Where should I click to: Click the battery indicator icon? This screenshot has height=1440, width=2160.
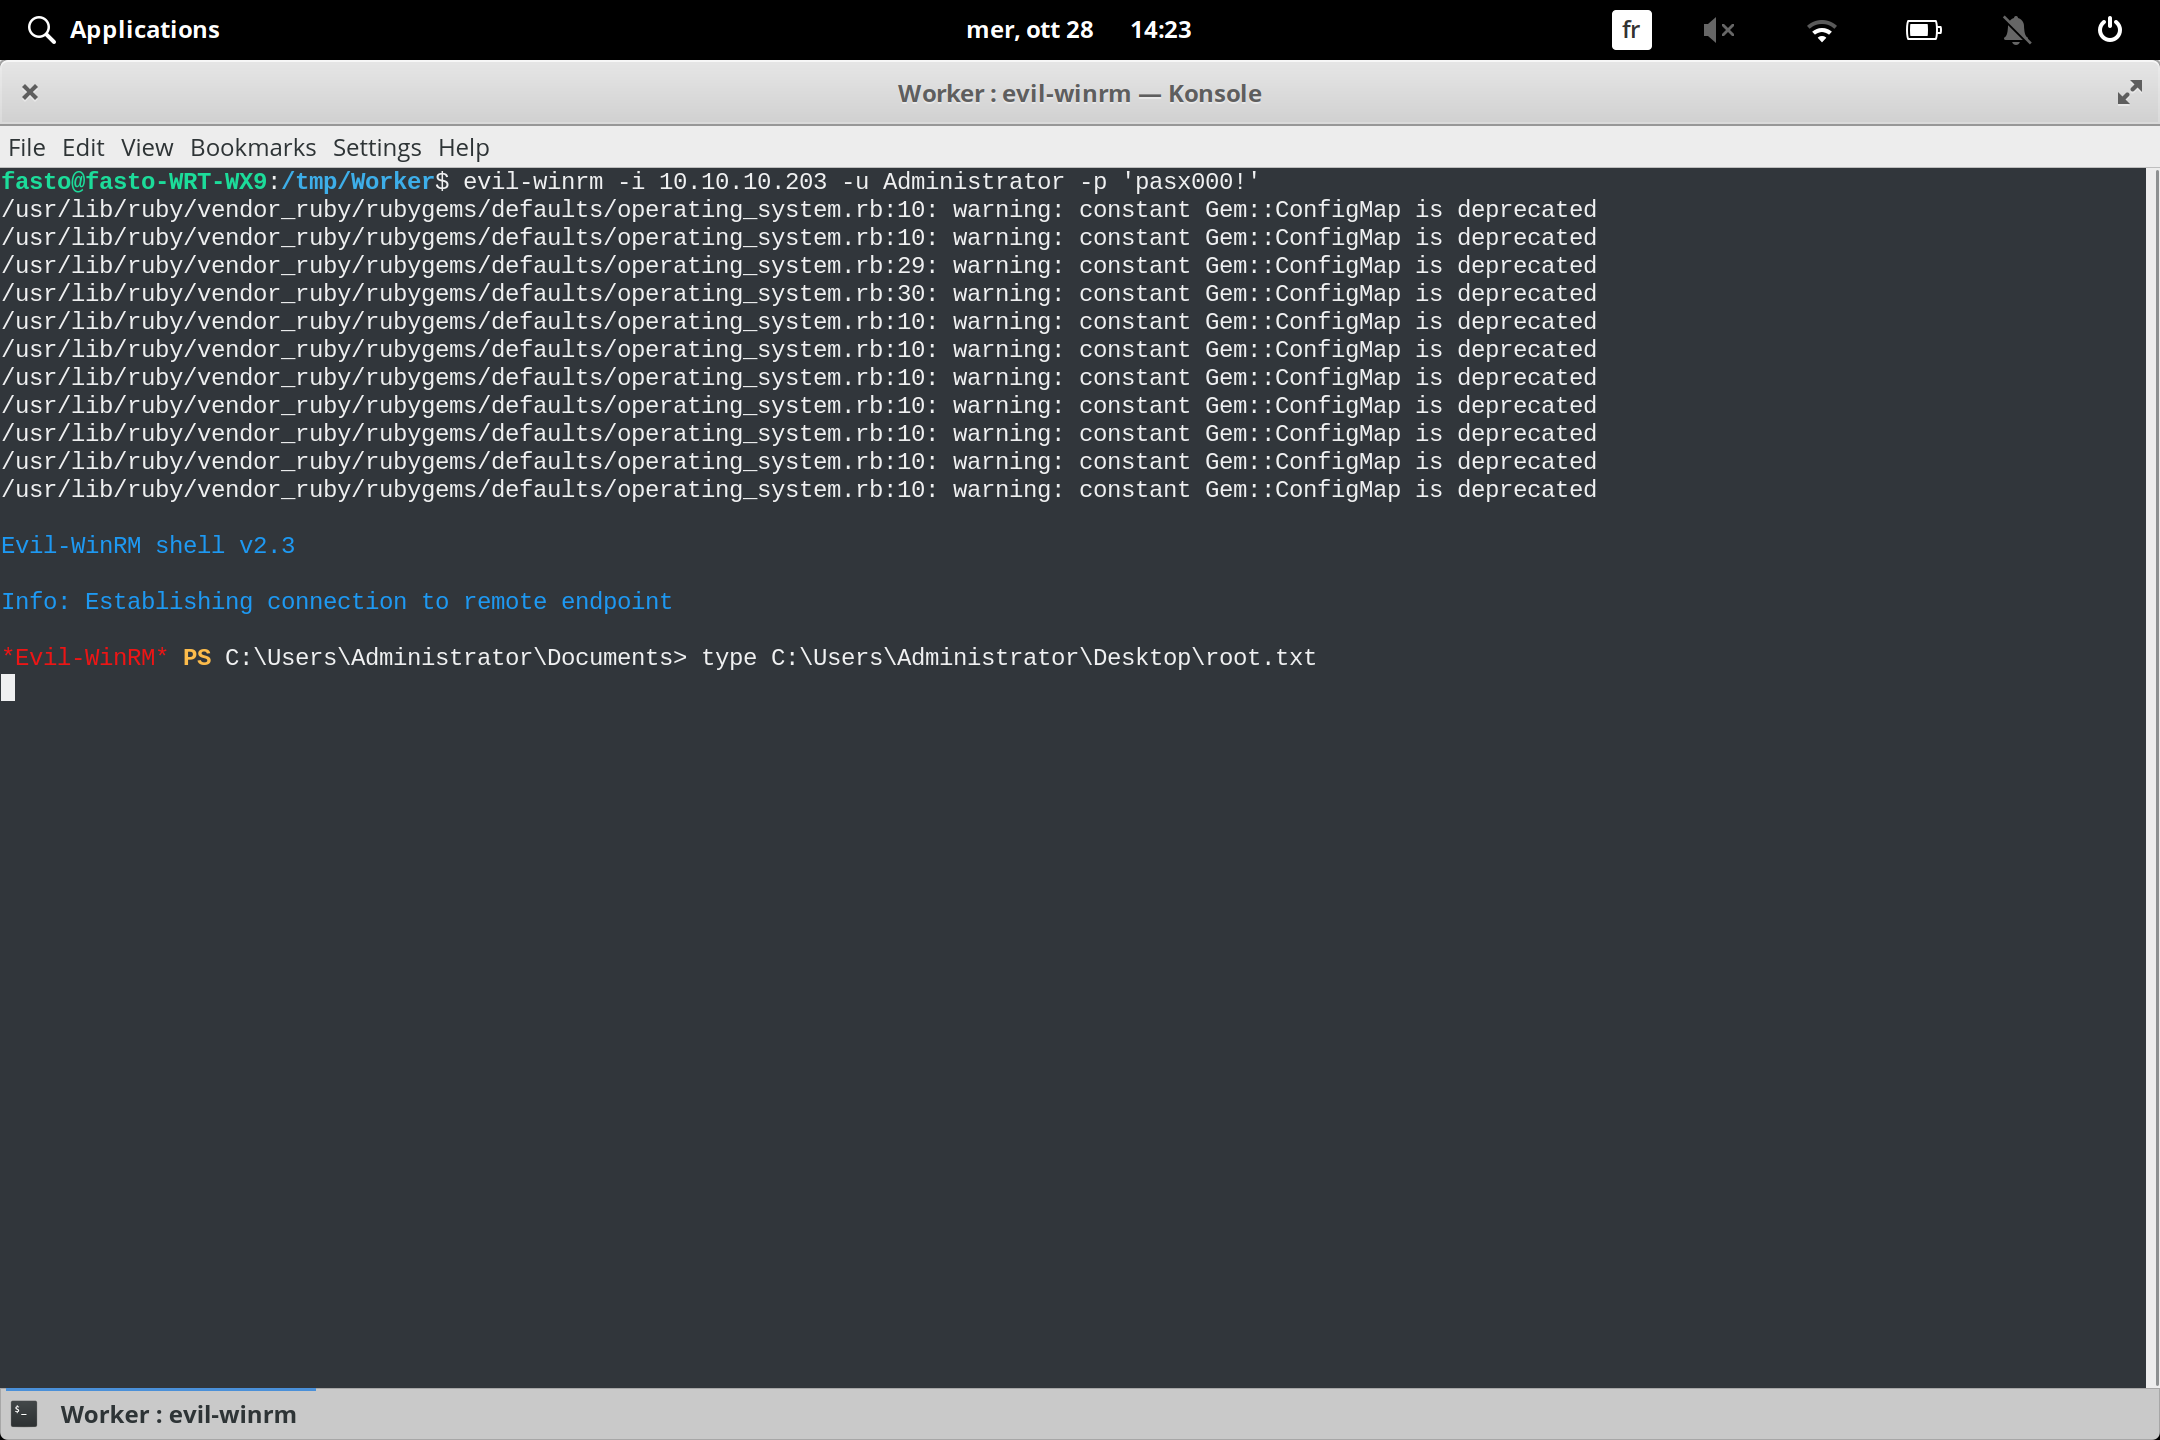1923,29
